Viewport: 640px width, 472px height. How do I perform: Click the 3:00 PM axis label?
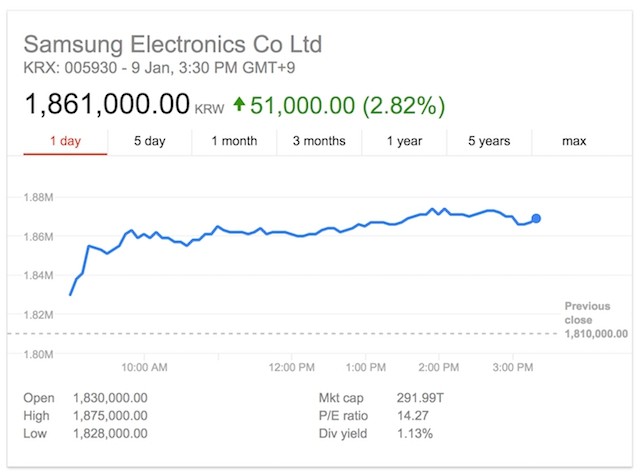pyautogui.click(x=513, y=367)
